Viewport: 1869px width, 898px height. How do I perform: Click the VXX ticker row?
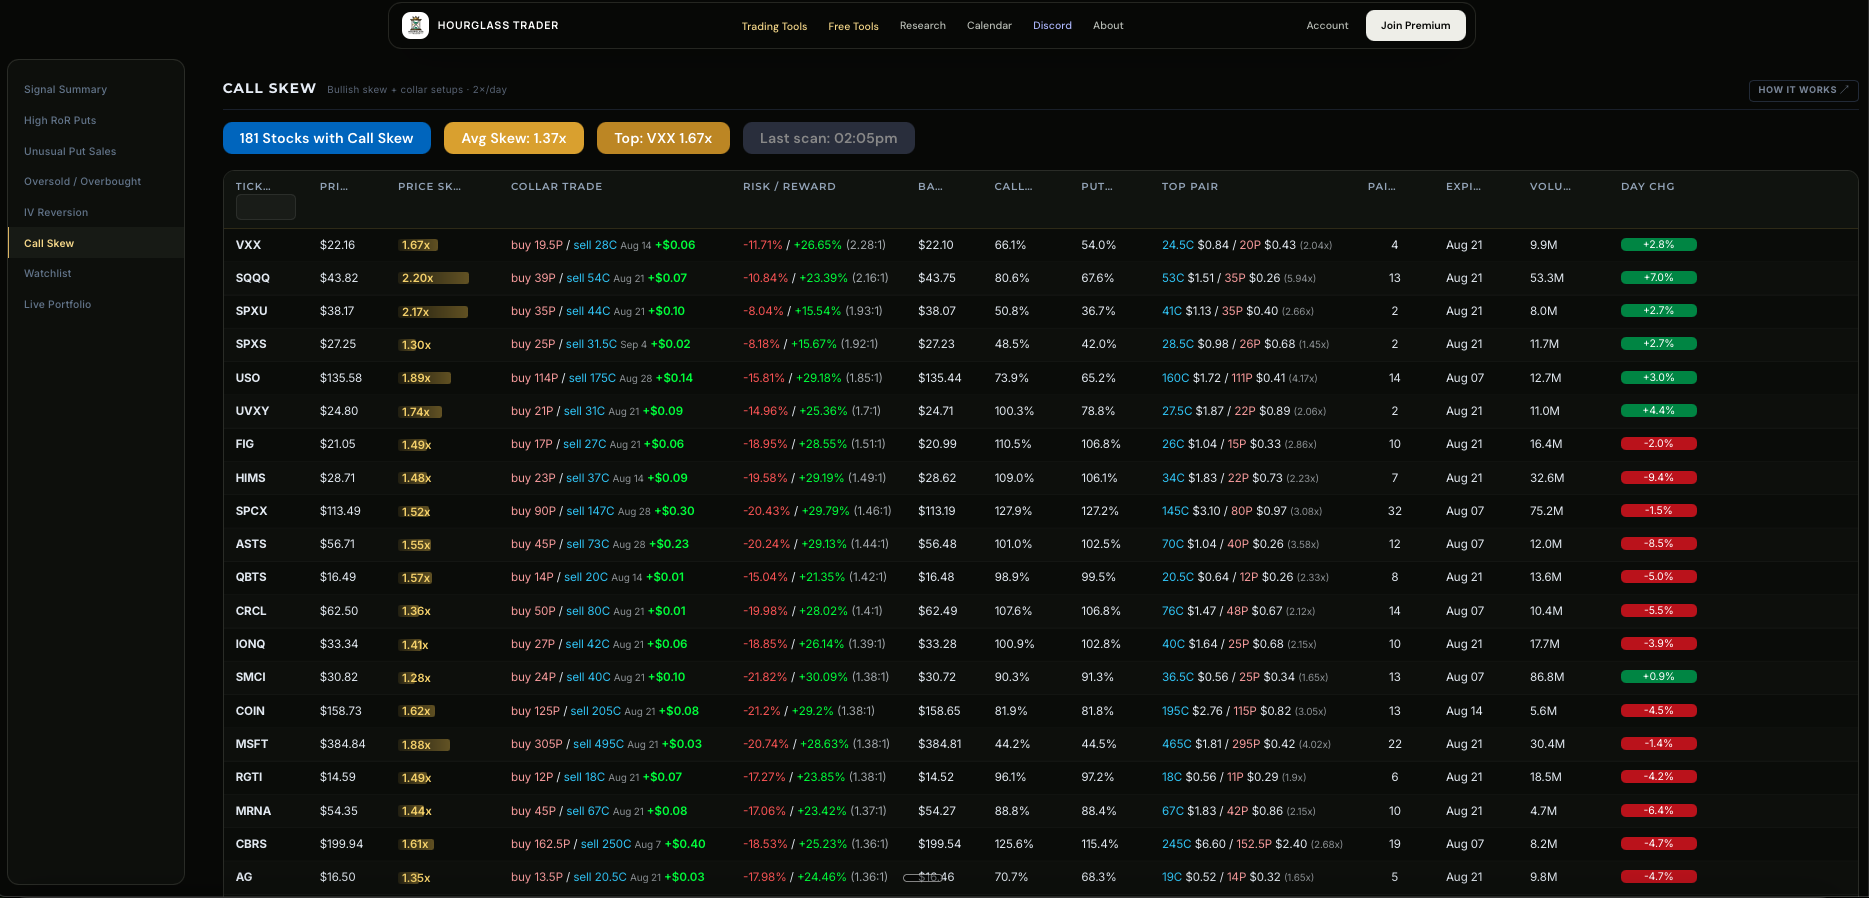click(x=1040, y=245)
